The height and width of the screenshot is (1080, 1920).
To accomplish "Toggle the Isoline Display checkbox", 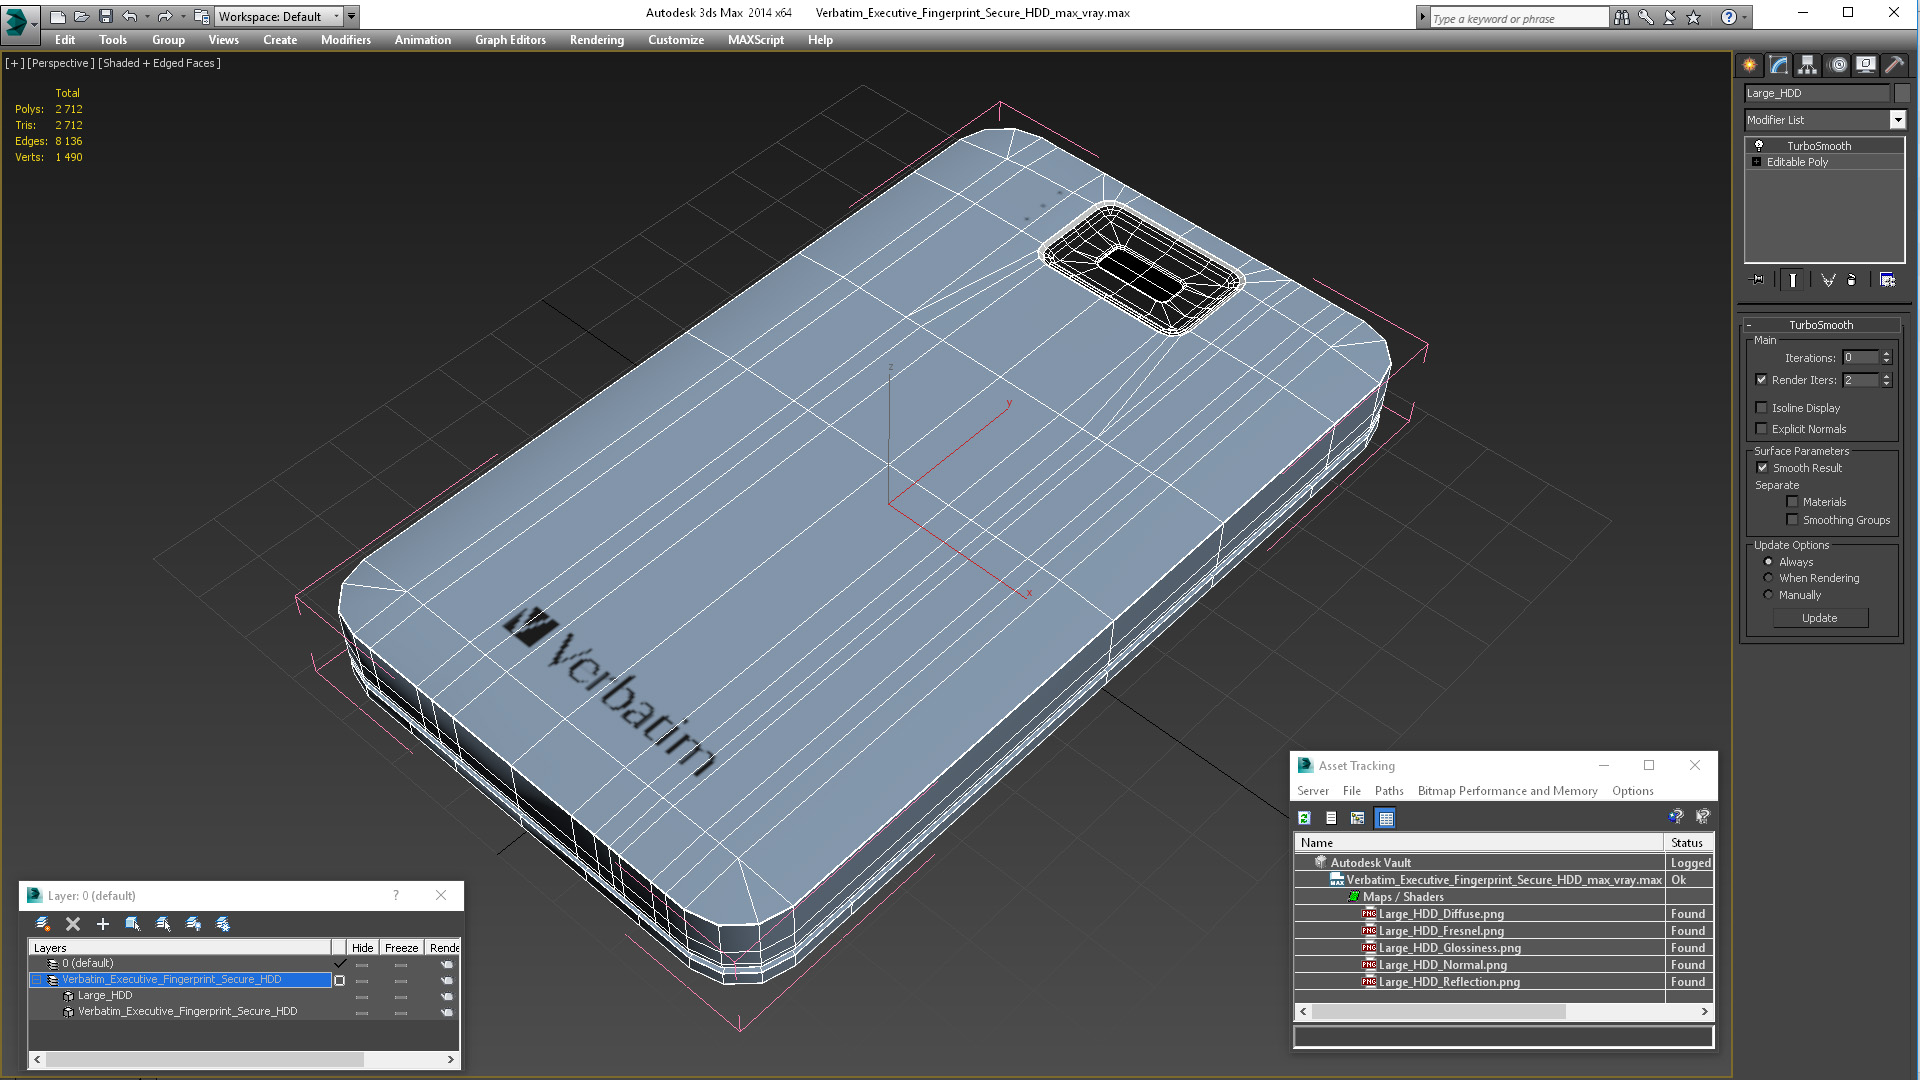I will (1762, 407).
